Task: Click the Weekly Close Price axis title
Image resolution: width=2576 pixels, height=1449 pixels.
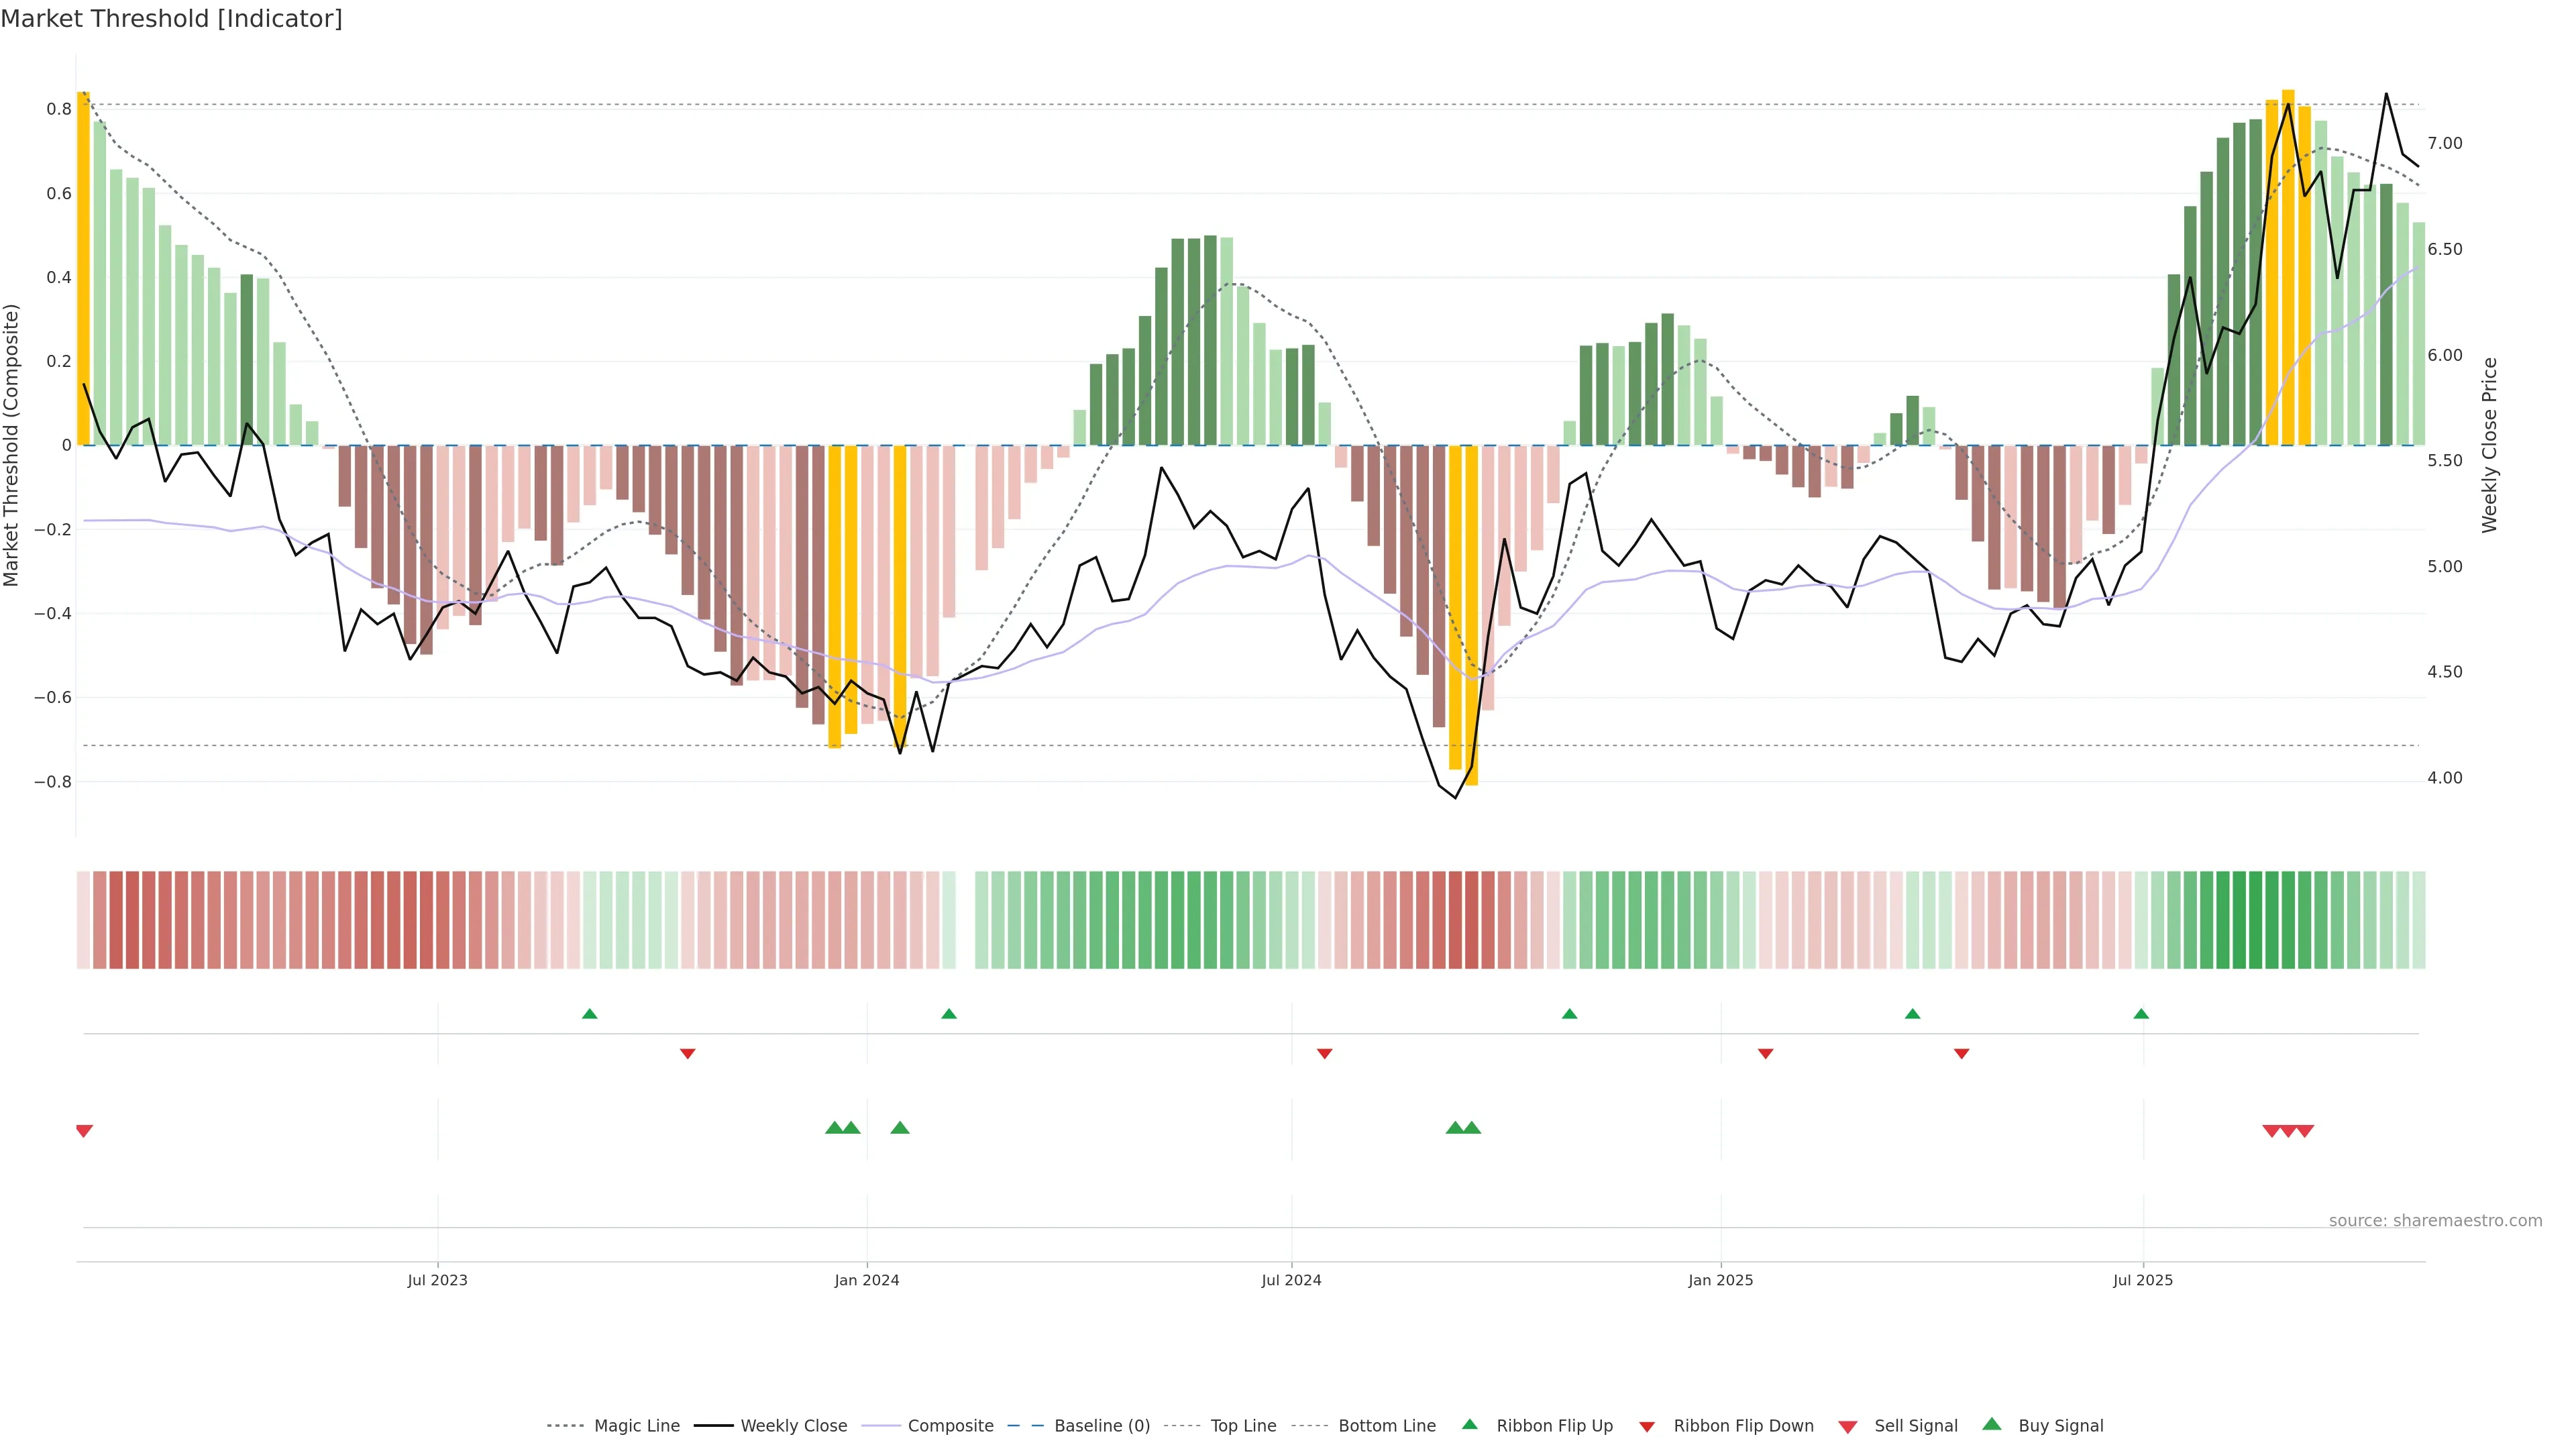Action: 2489,445
